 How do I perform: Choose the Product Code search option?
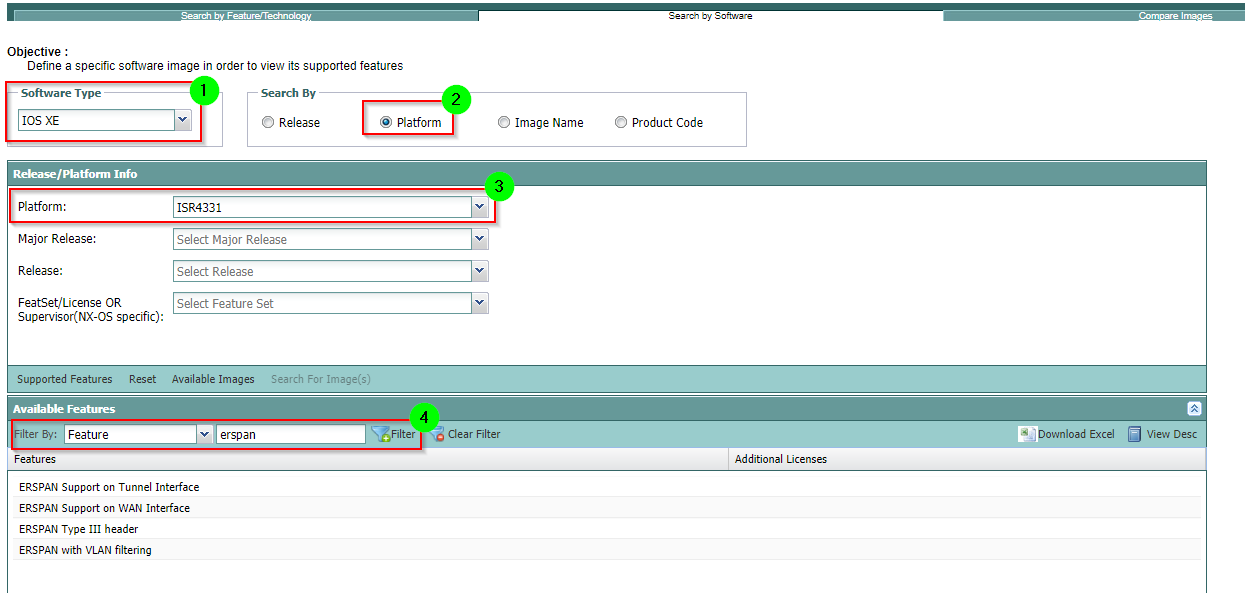click(620, 121)
